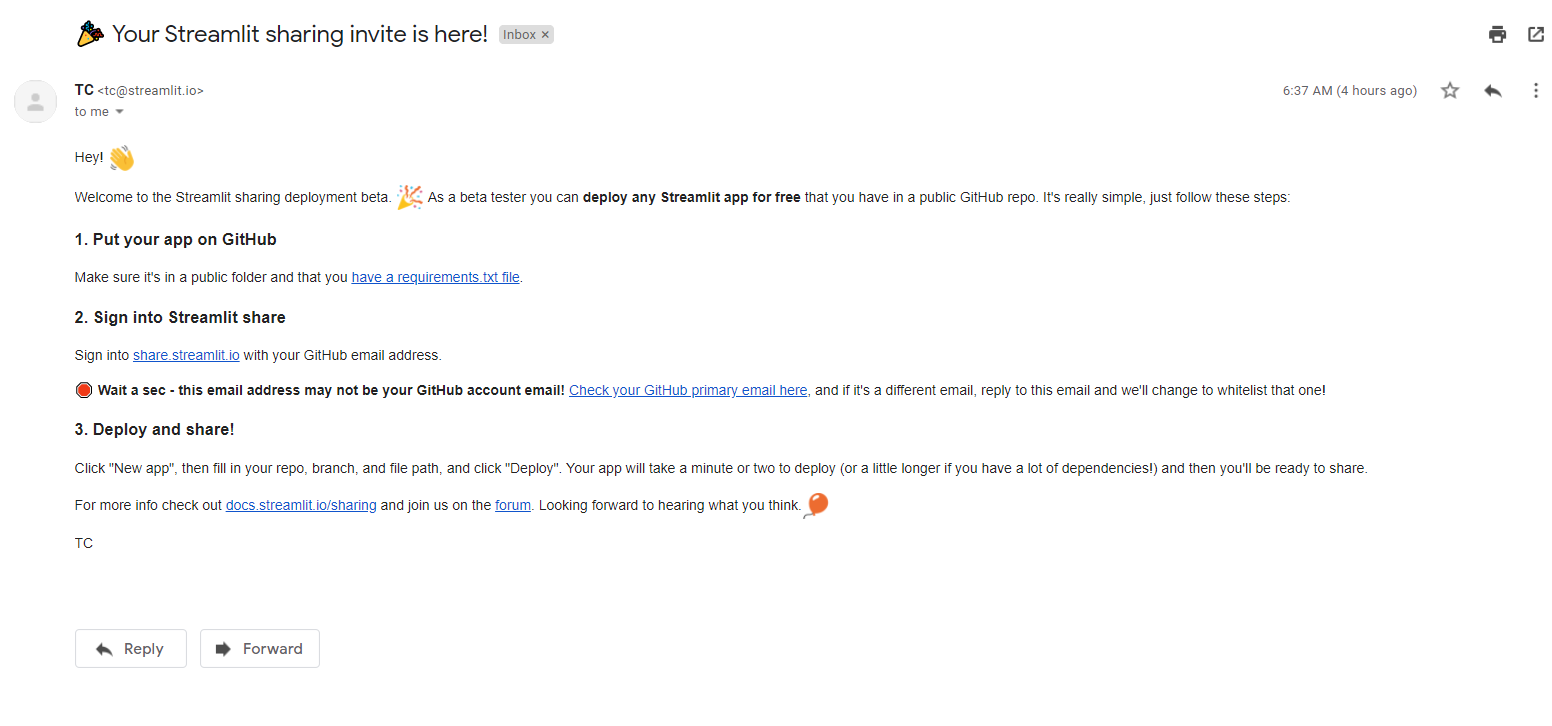Star this email from TC

[1450, 91]
